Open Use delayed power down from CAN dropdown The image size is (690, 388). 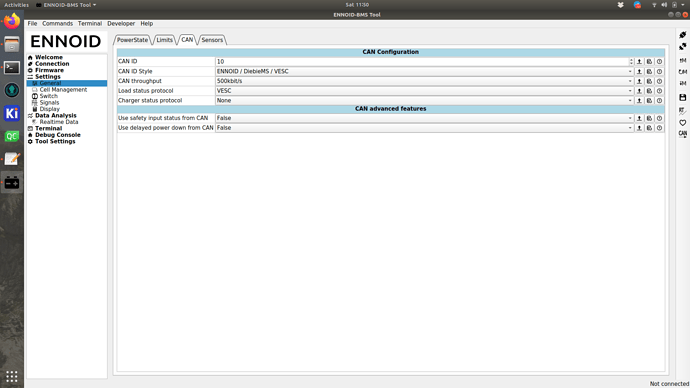pyautogui.click(x=425, y=128)
